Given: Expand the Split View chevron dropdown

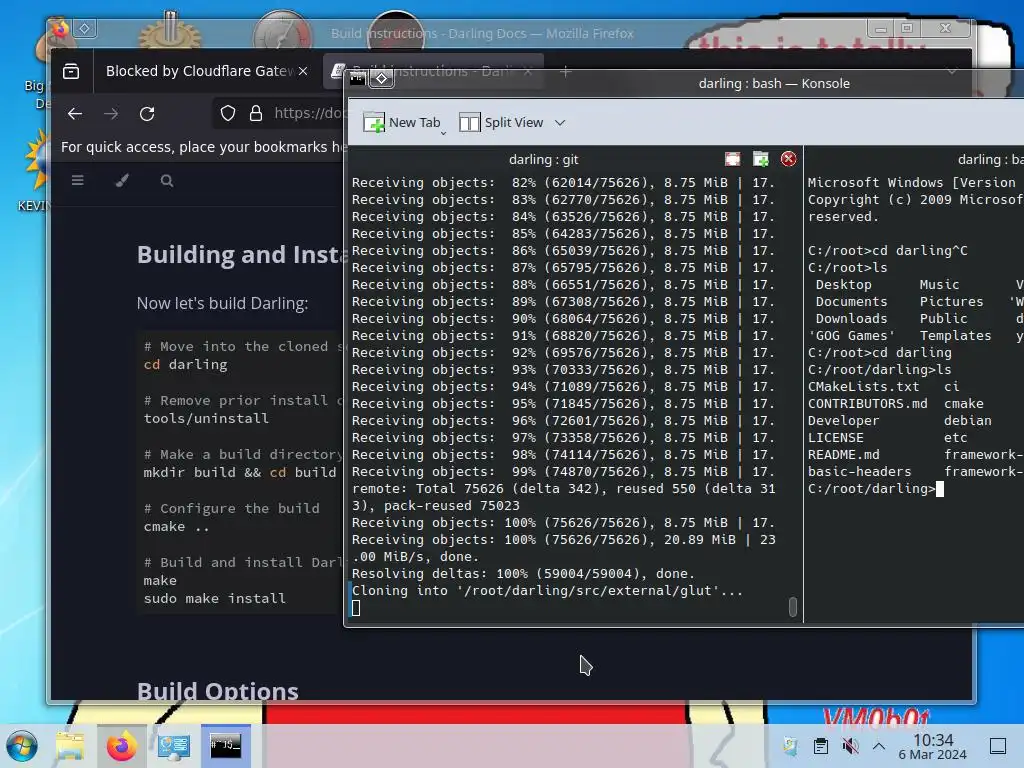Looking at the screenshot, I should (560, 123).
